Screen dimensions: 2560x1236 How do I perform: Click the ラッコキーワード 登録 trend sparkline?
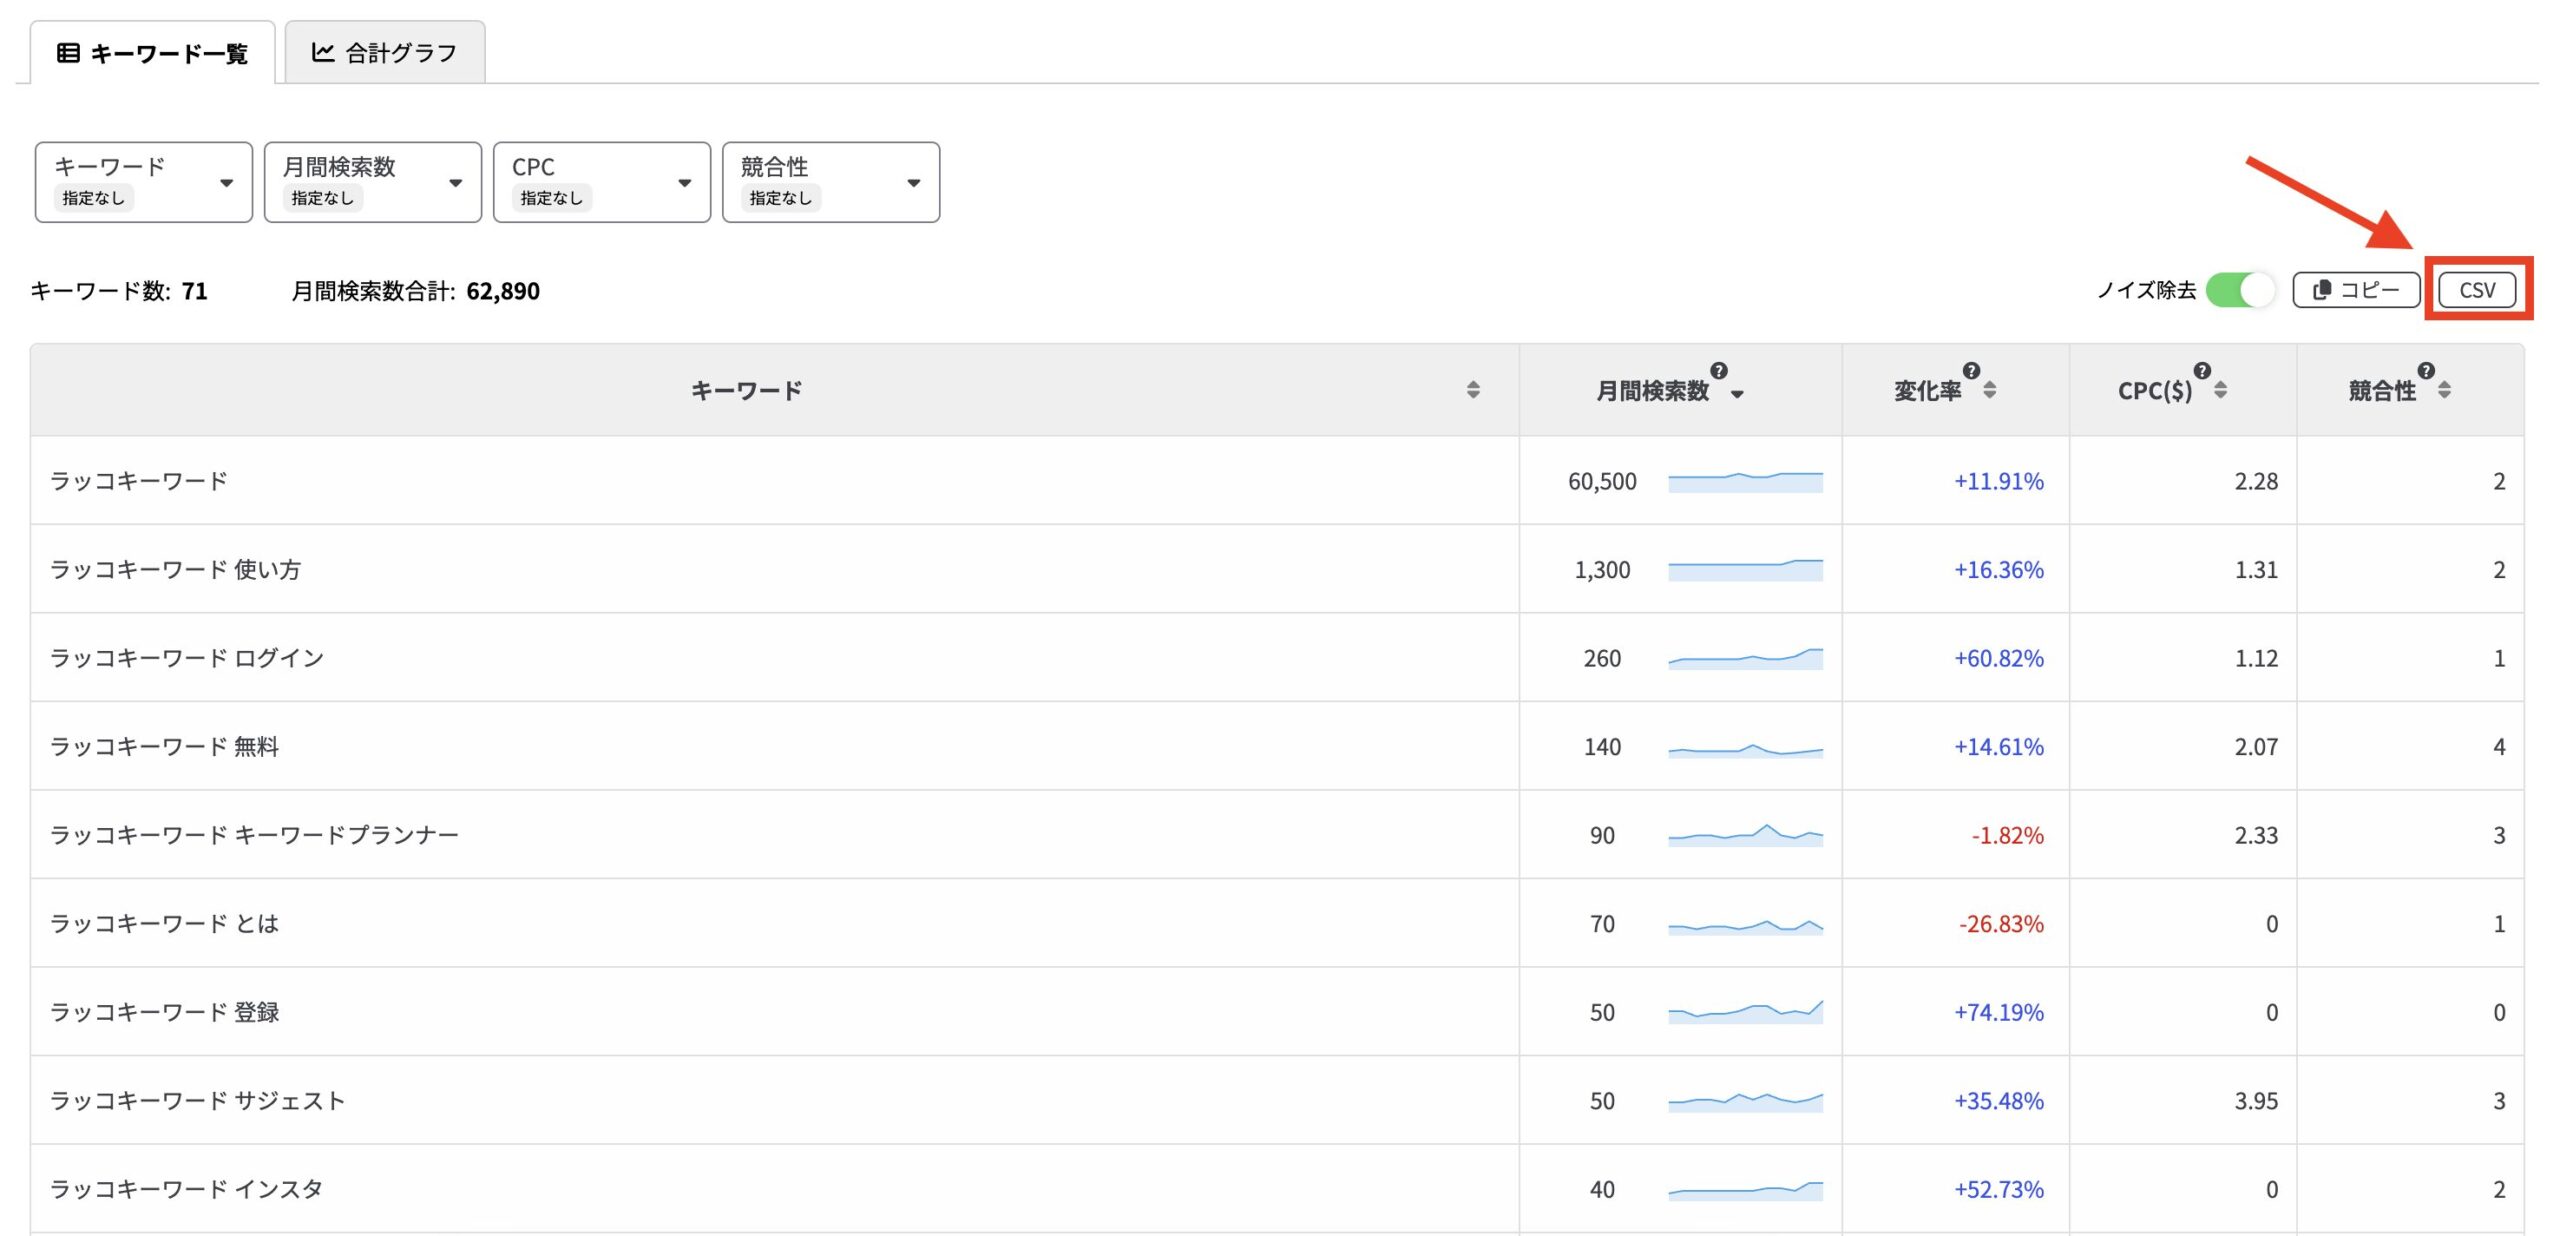(x=1745, y=1012)
